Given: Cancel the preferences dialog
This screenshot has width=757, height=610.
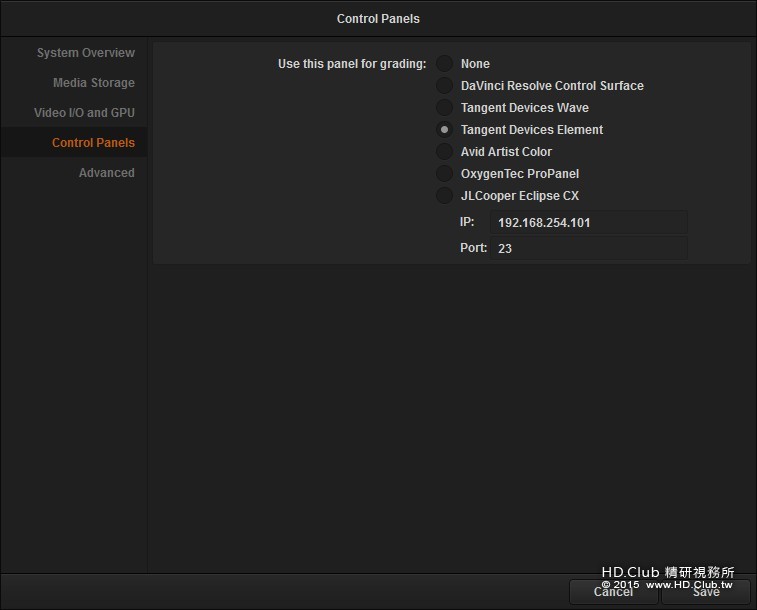Looking at the screenshot, I should [613, 592].
